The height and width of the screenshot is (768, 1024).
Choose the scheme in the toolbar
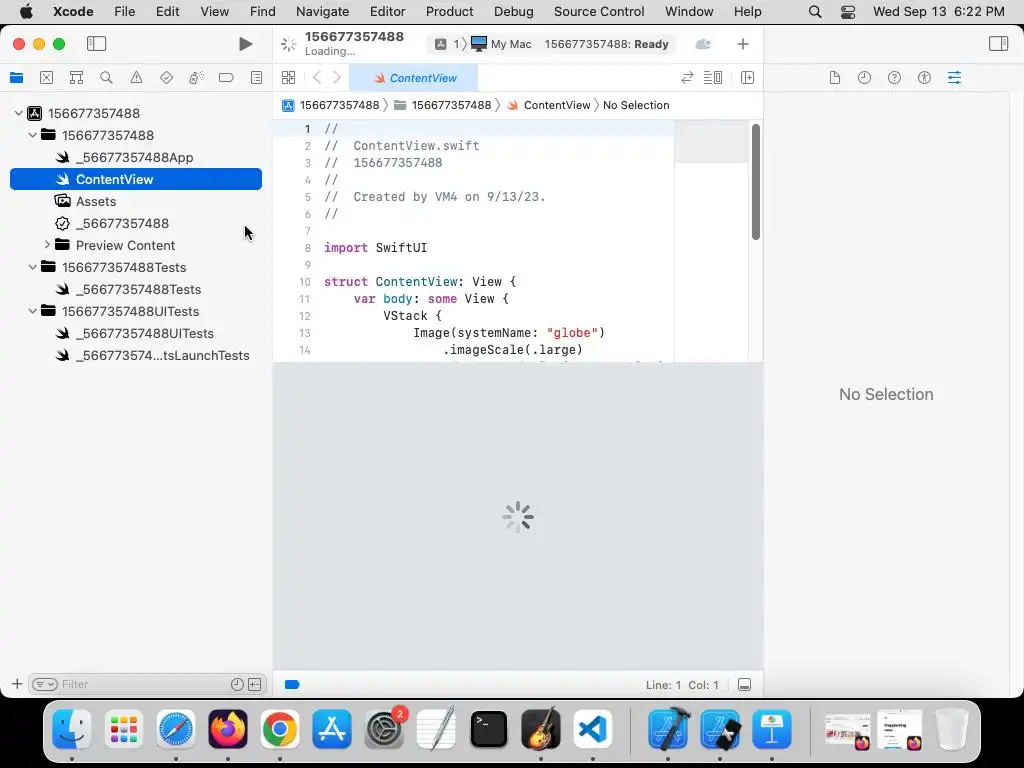446,44
